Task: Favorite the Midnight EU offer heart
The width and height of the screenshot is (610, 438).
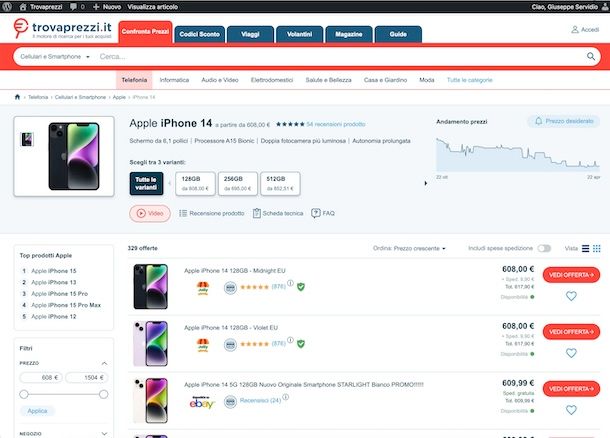Action: (x=571, y=296)
